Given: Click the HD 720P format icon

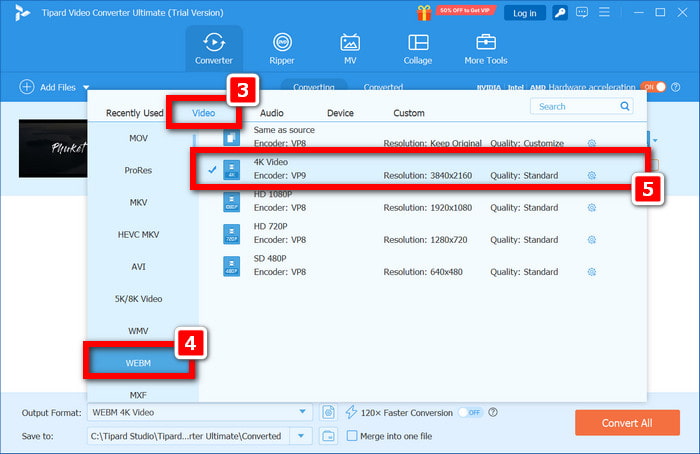Looking at the screenshot, I should pos(231,234).
